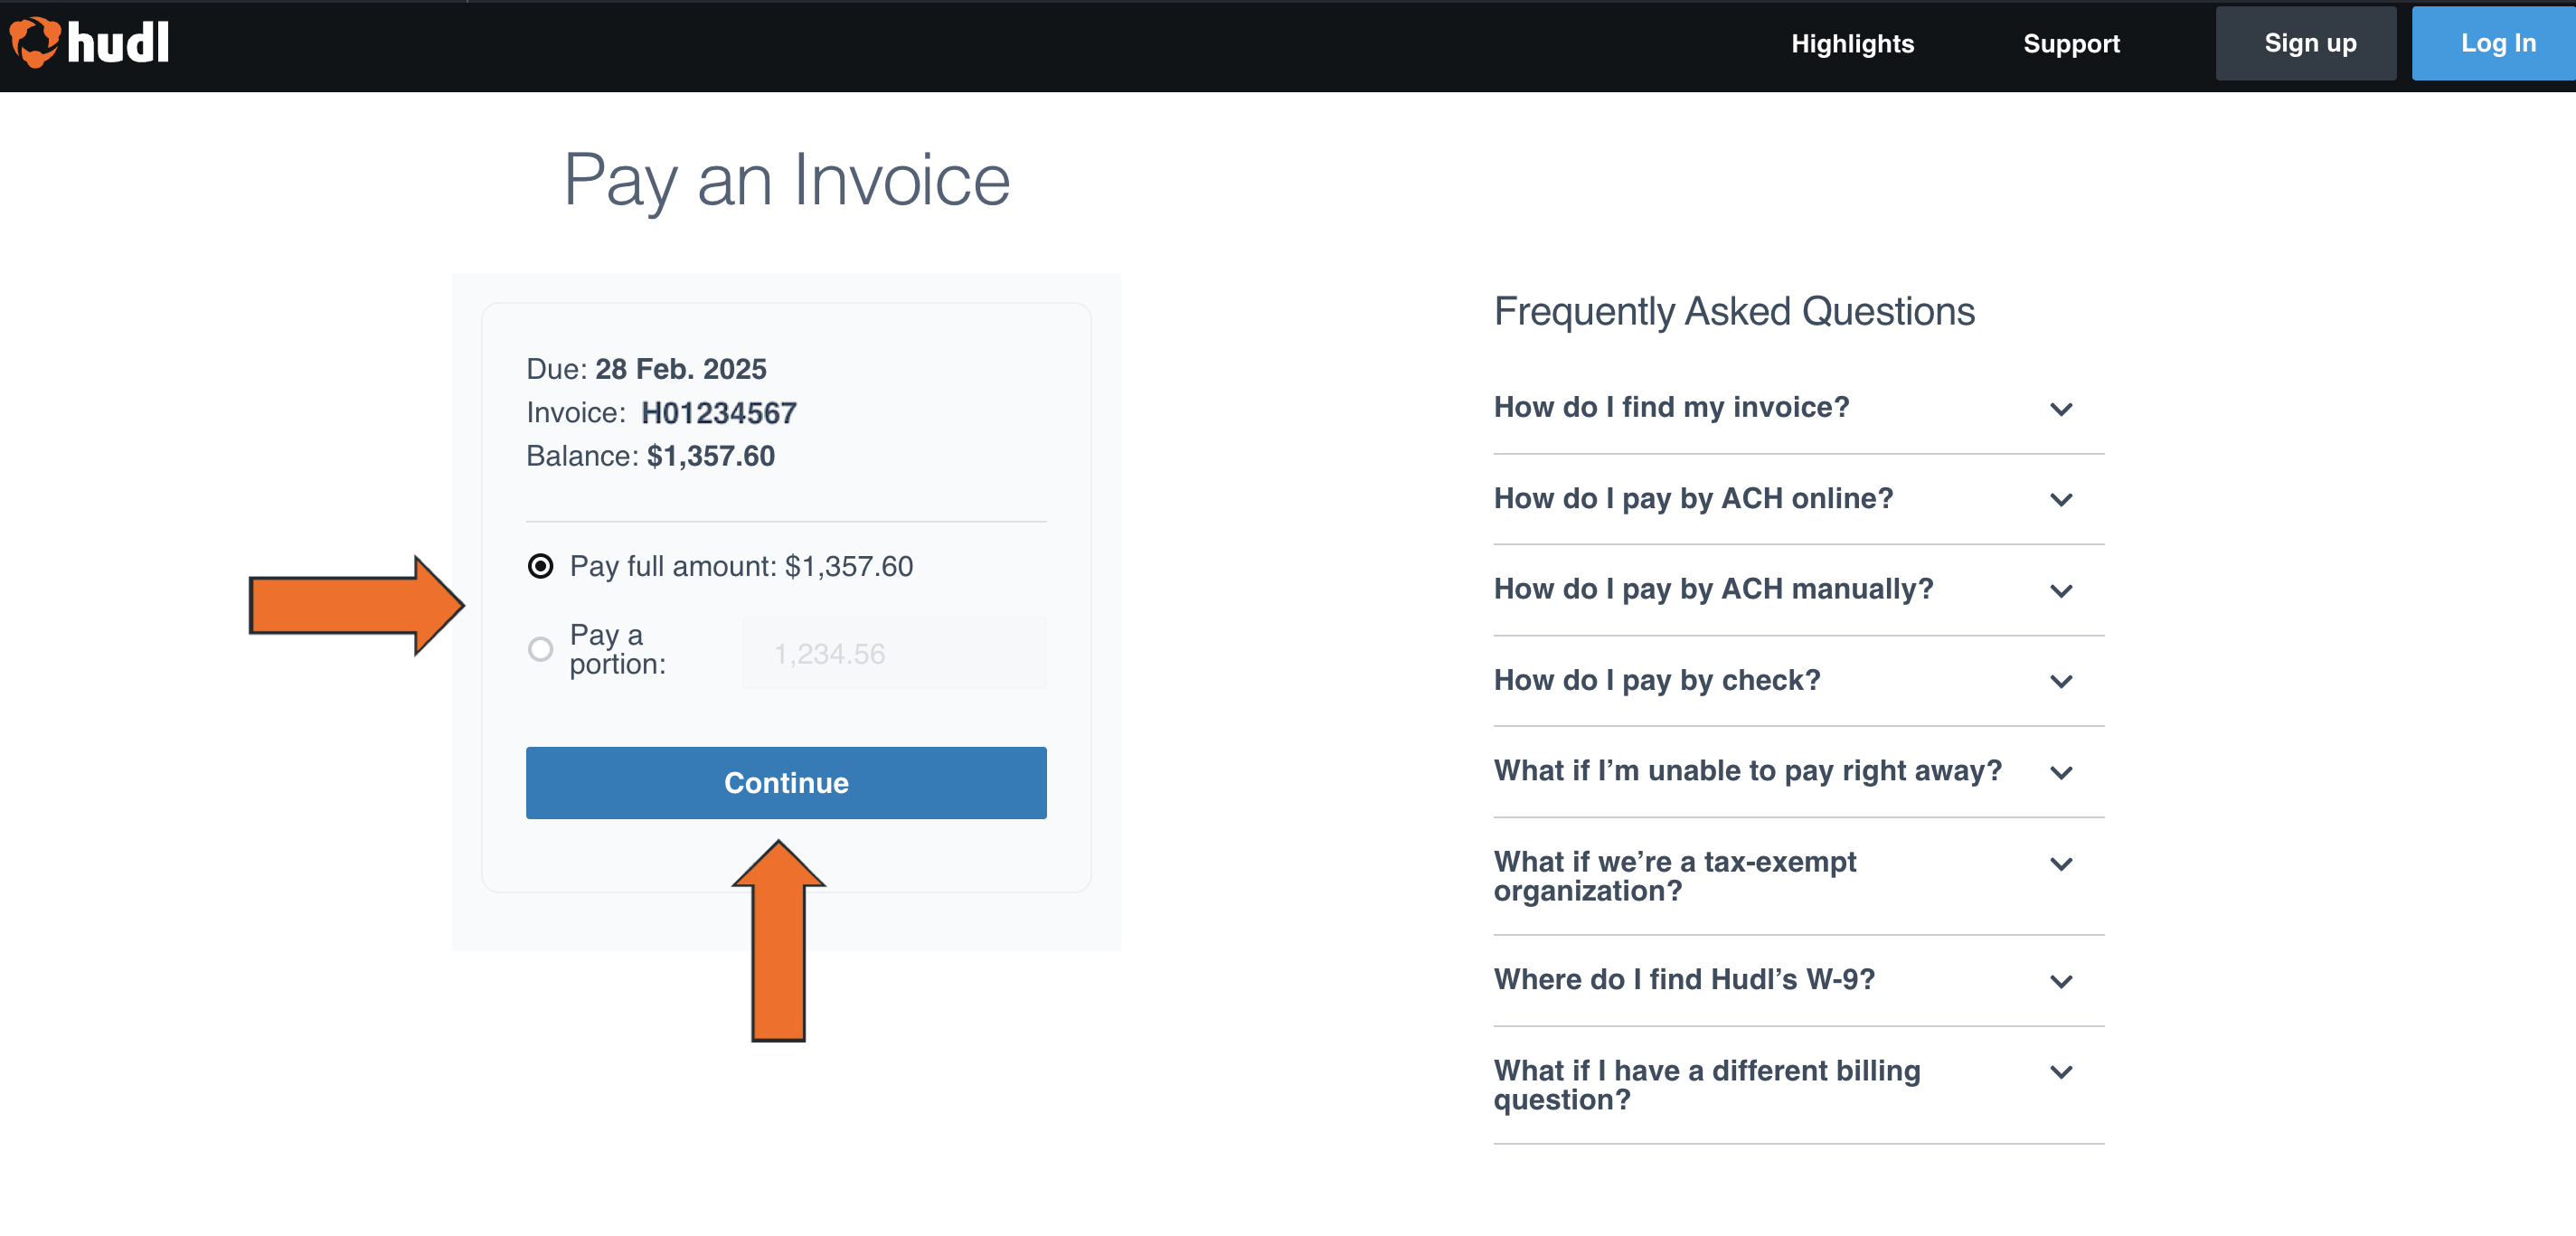Click the Sign up button
The image size is (2576, 1236).
(x=2307, y=43)
